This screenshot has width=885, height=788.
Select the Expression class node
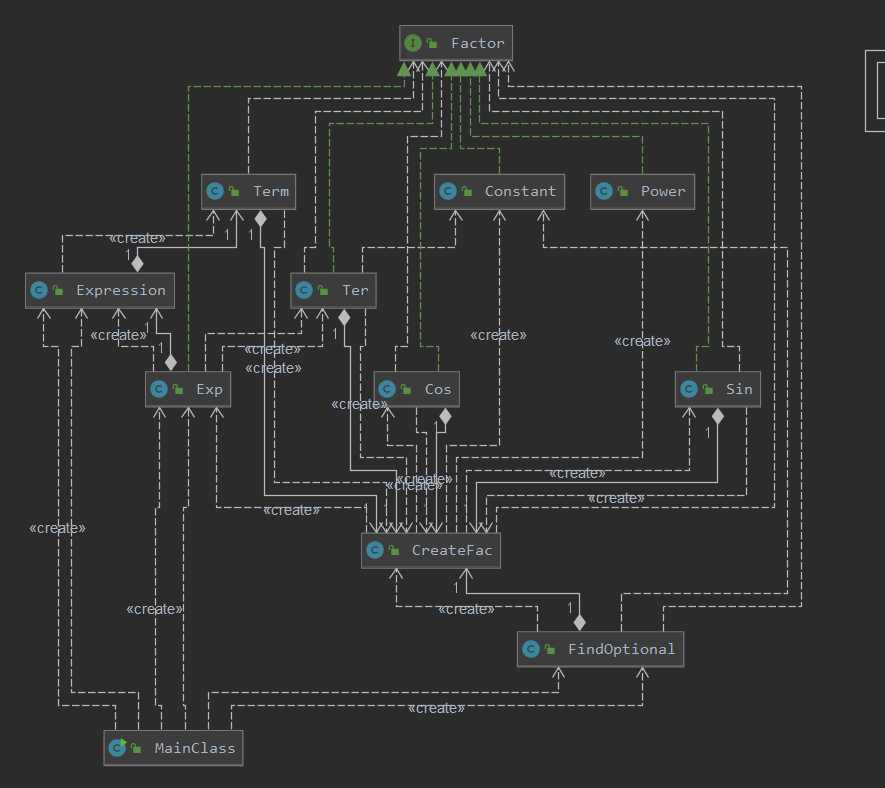point(100,290)
